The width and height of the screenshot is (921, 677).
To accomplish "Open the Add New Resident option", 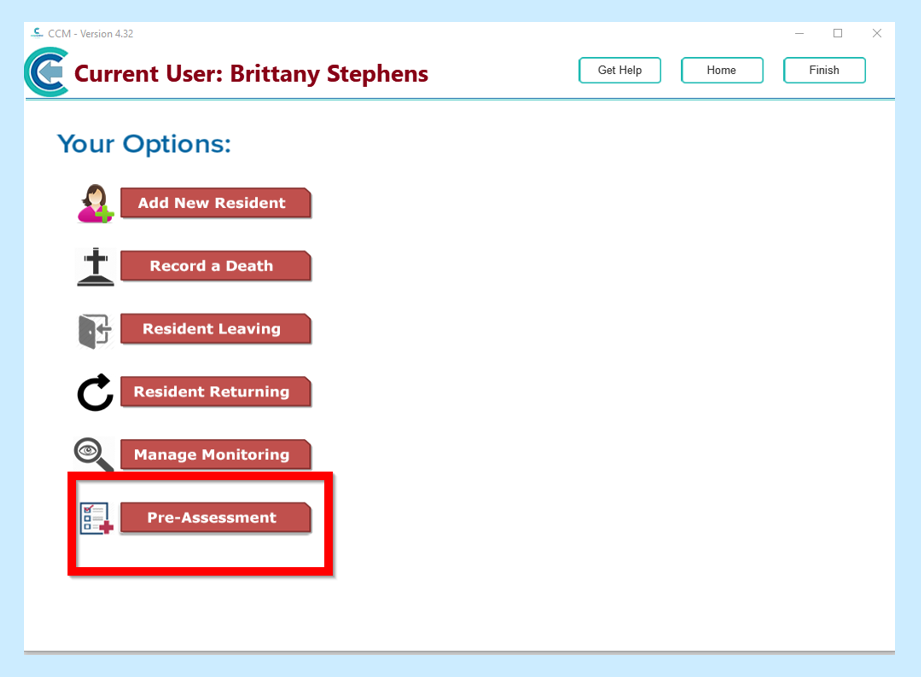I will click(214, 203).
